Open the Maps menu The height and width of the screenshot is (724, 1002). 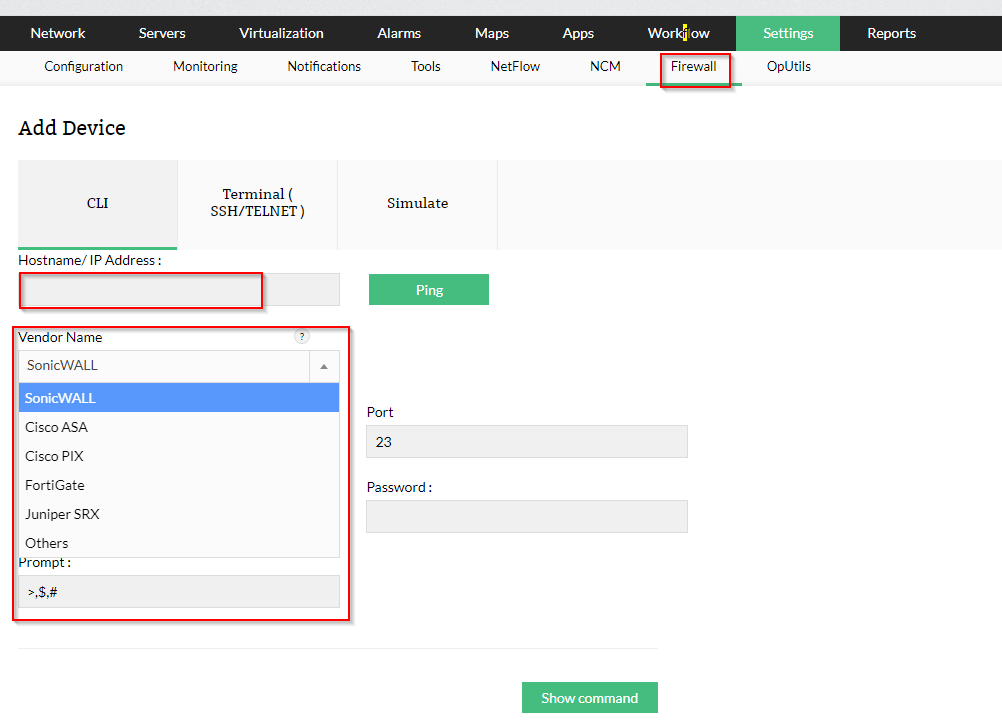point(491,33)
